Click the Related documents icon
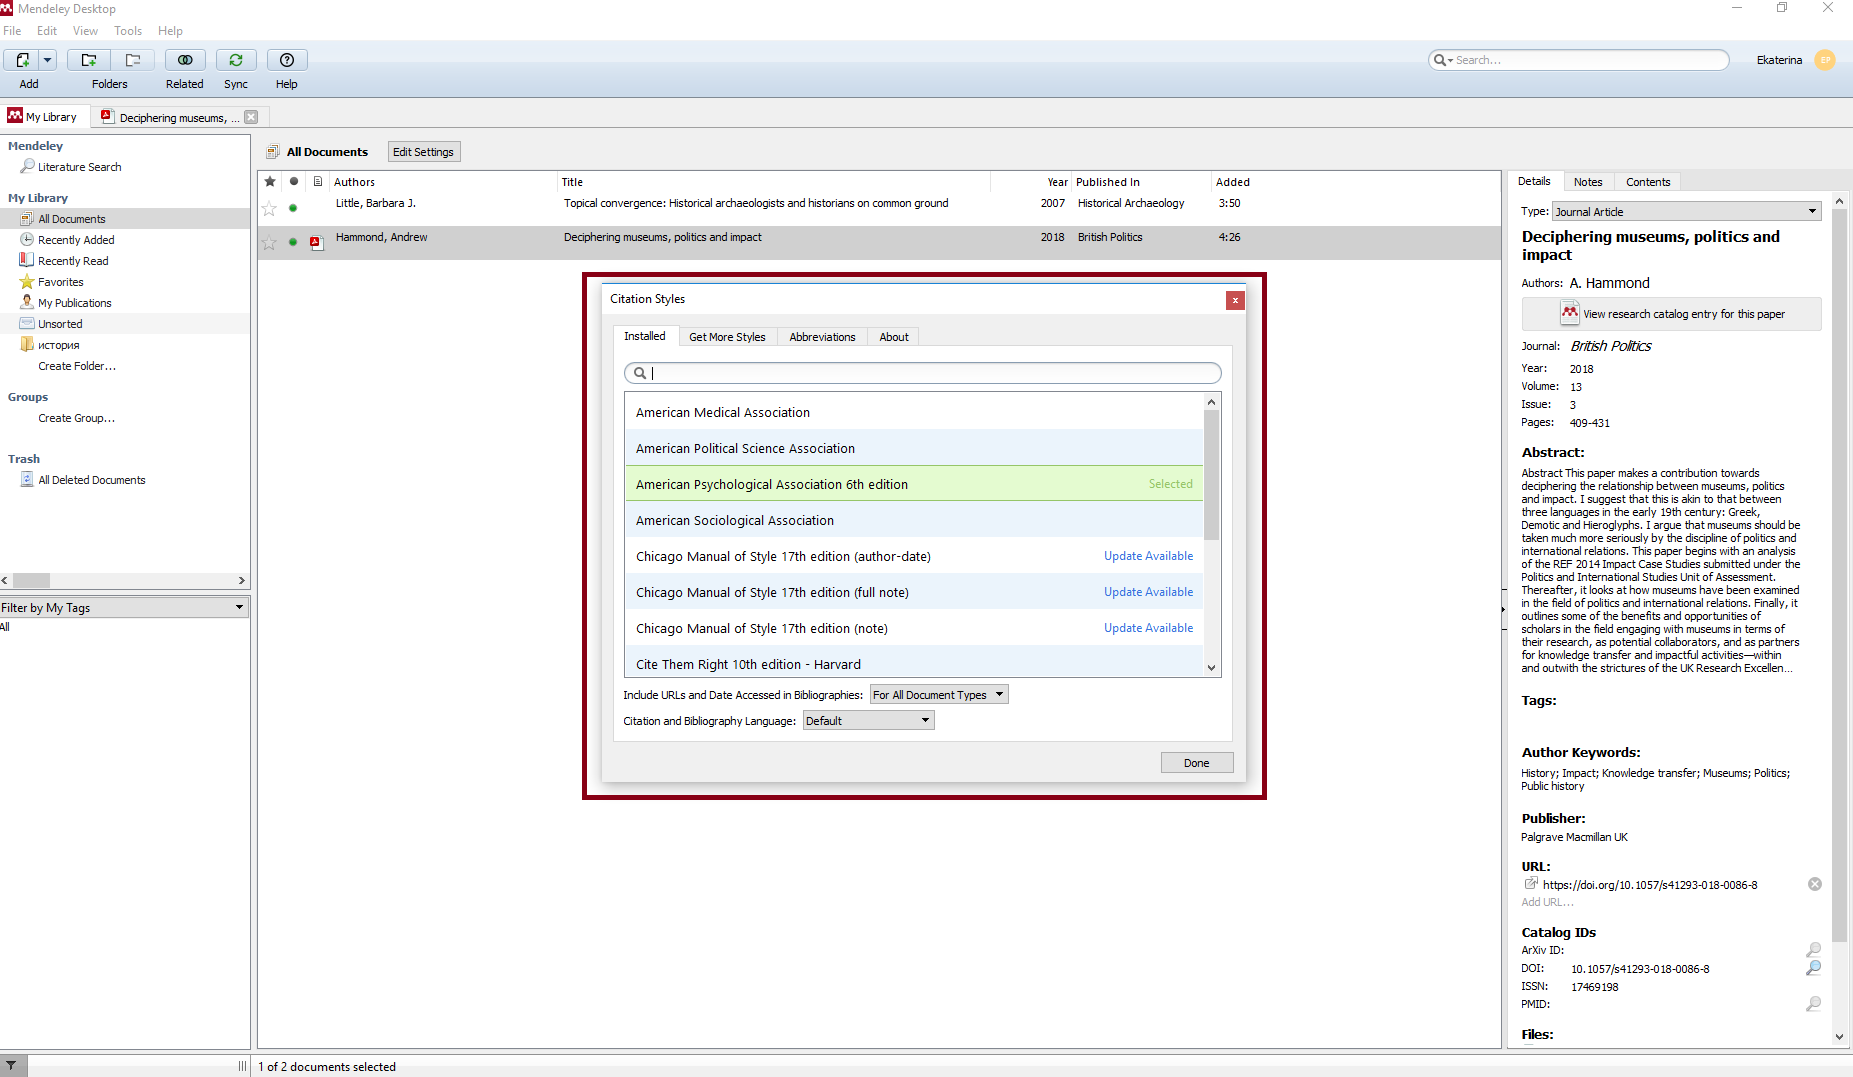Screen dimensions: 1853x1077 [185, 60]
